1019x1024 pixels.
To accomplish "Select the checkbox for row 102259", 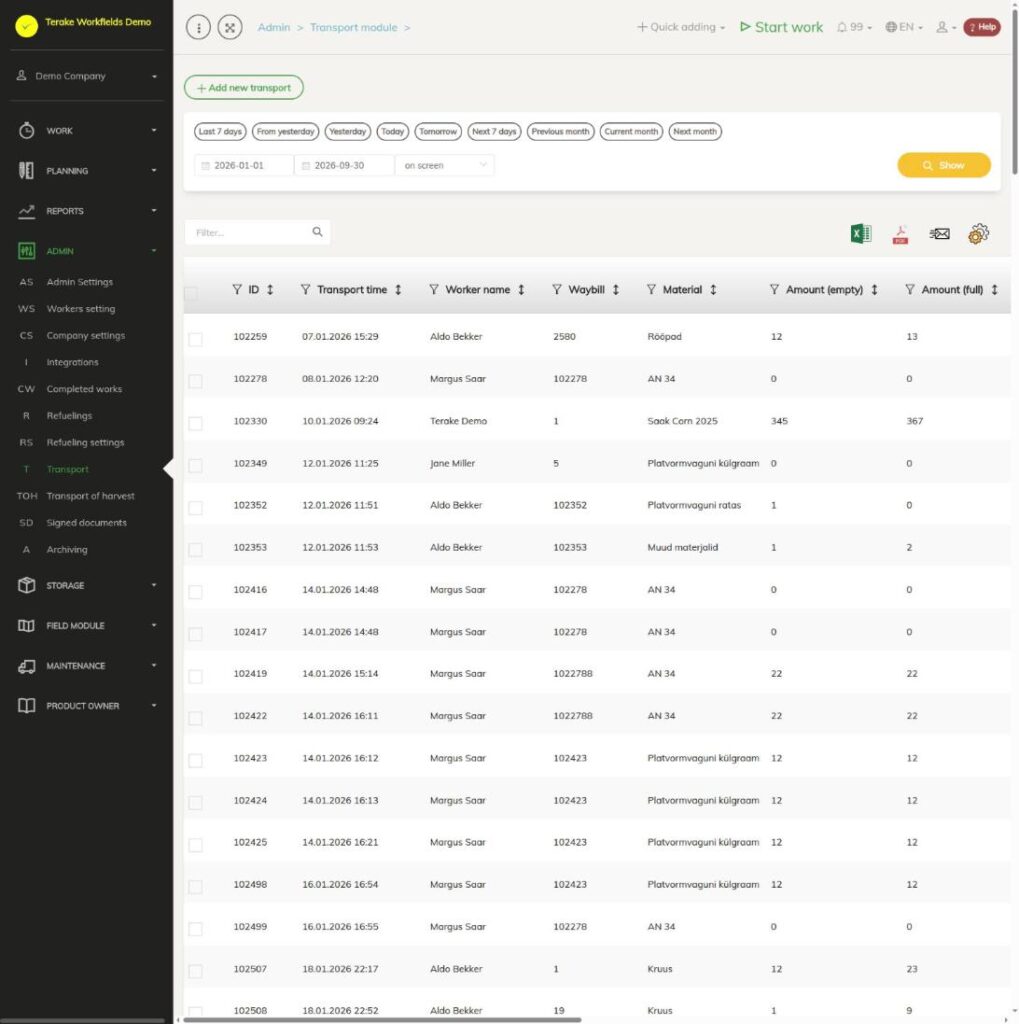I will click(195, 339).
